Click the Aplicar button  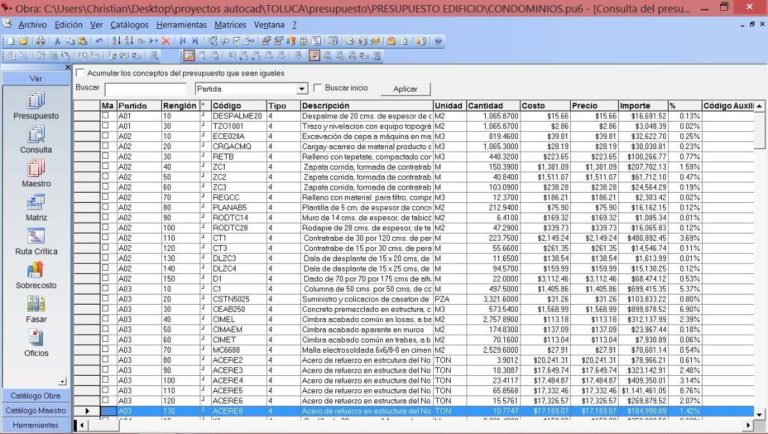405,89
